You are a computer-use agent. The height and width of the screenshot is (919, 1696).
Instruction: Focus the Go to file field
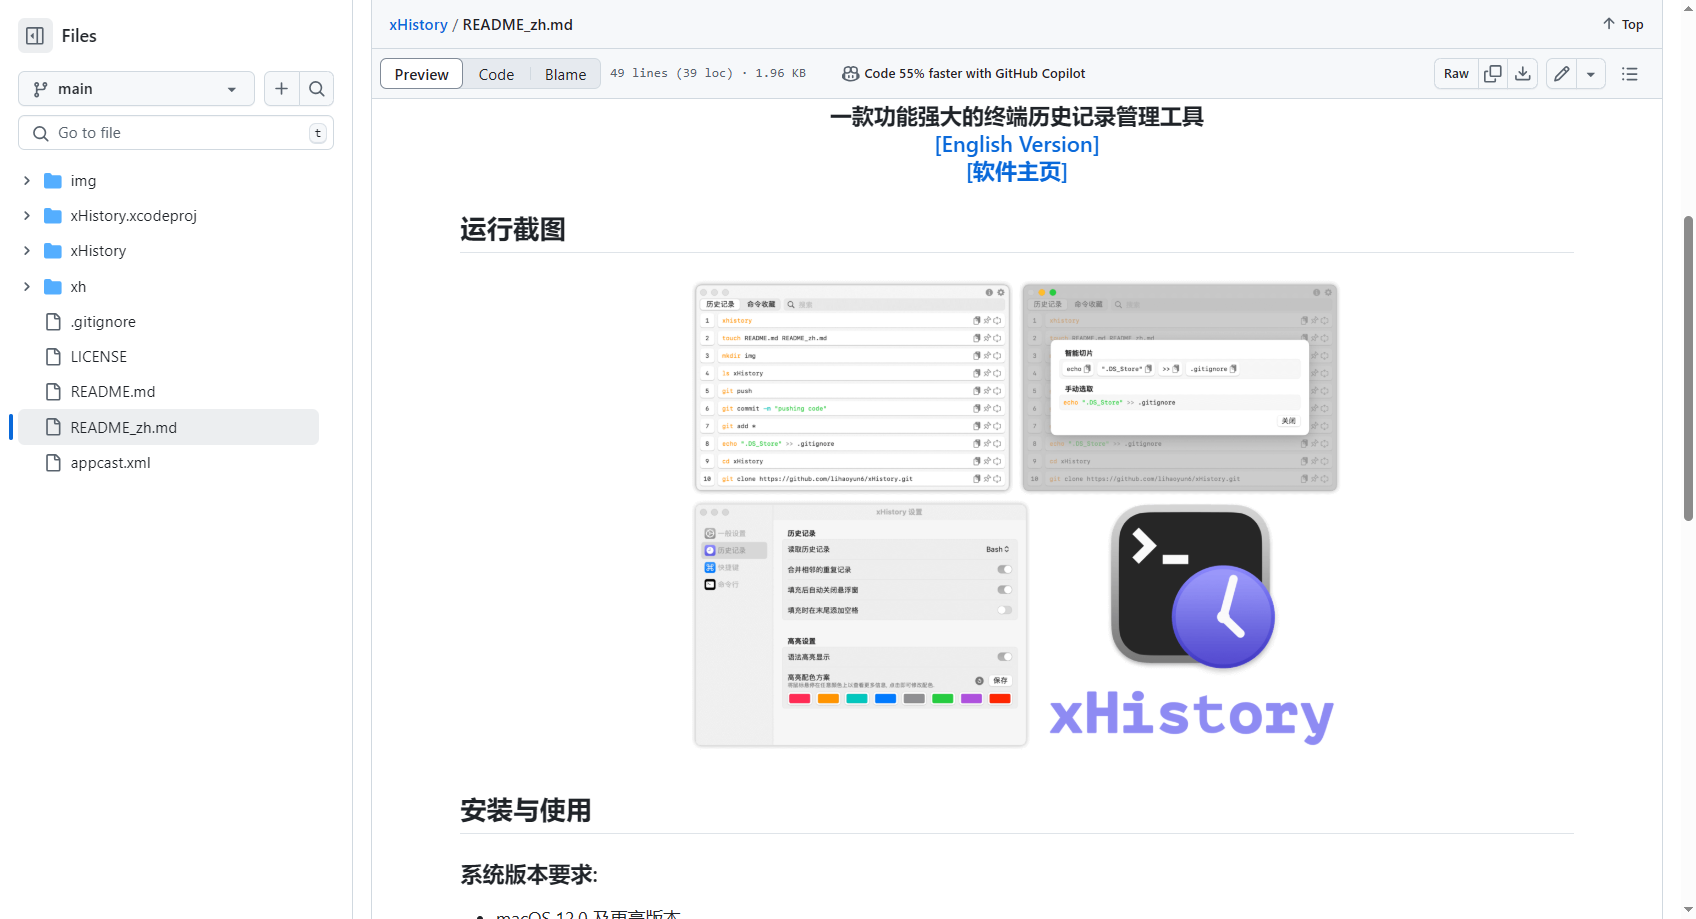176,133
